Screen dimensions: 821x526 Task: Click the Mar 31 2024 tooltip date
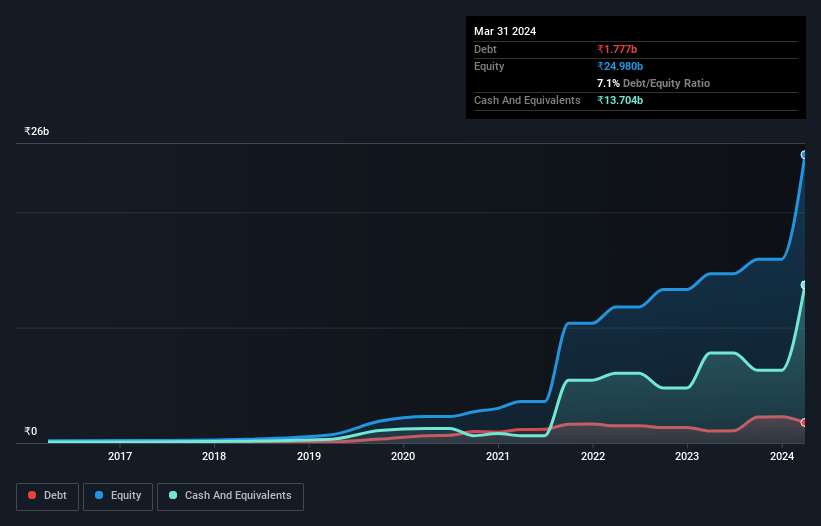[505, 31]
